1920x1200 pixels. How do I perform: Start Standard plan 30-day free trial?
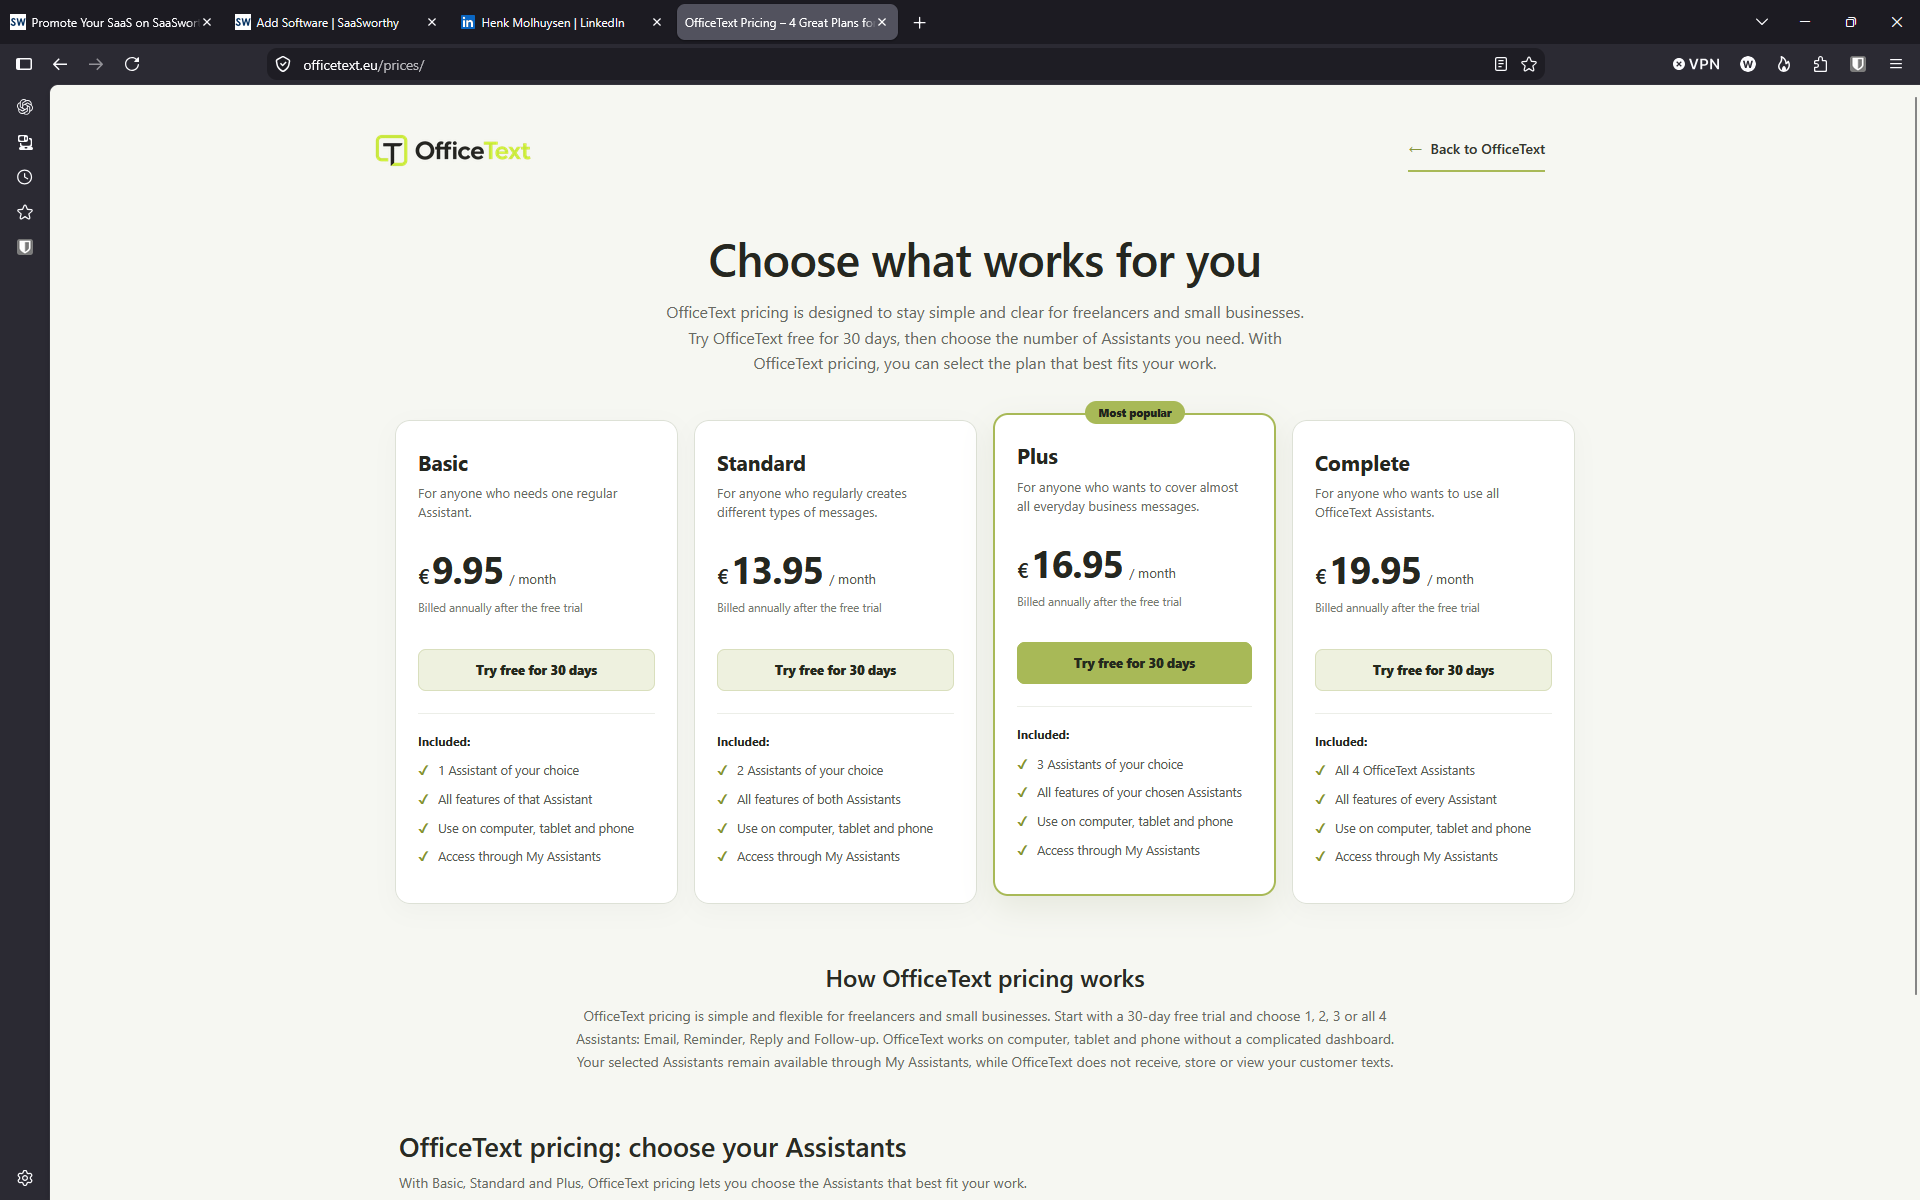pyautogui.click(x=835, y=670)
